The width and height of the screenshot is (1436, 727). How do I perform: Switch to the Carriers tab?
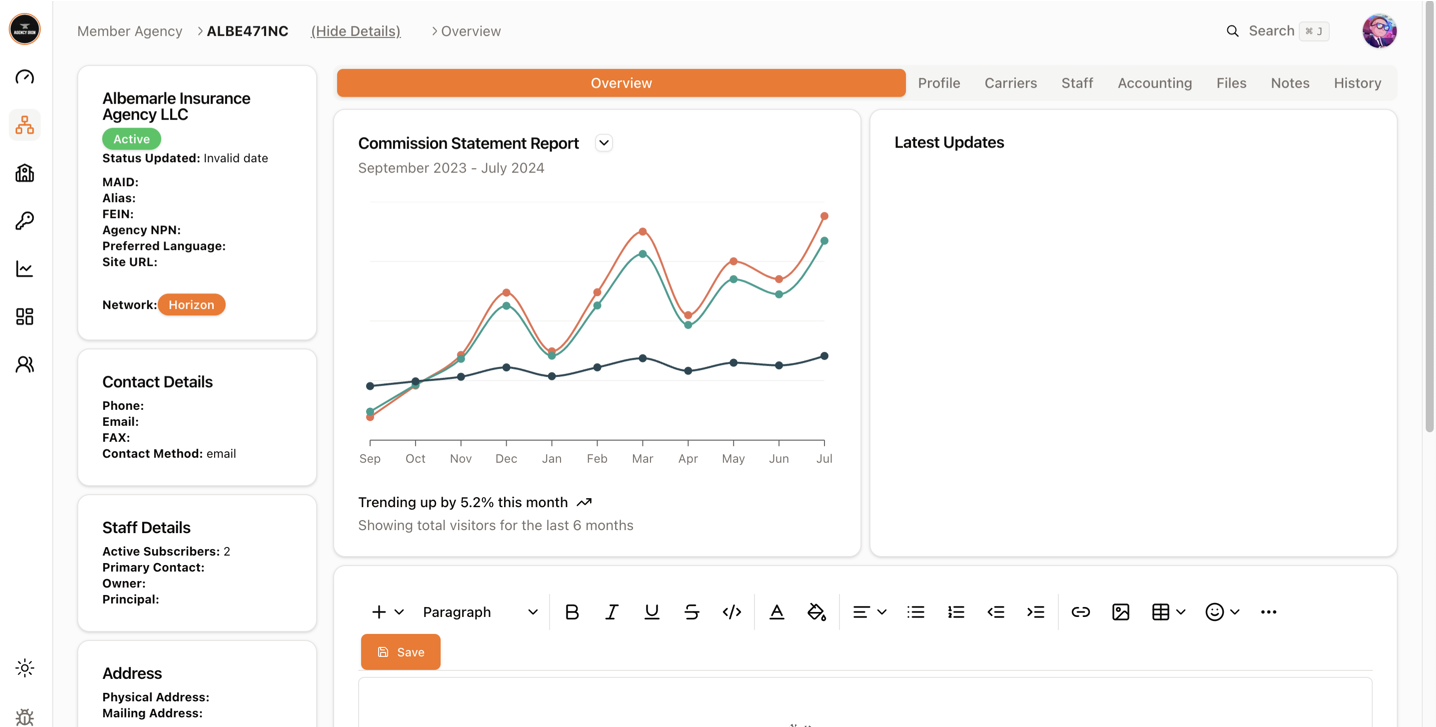(1010, 83)
